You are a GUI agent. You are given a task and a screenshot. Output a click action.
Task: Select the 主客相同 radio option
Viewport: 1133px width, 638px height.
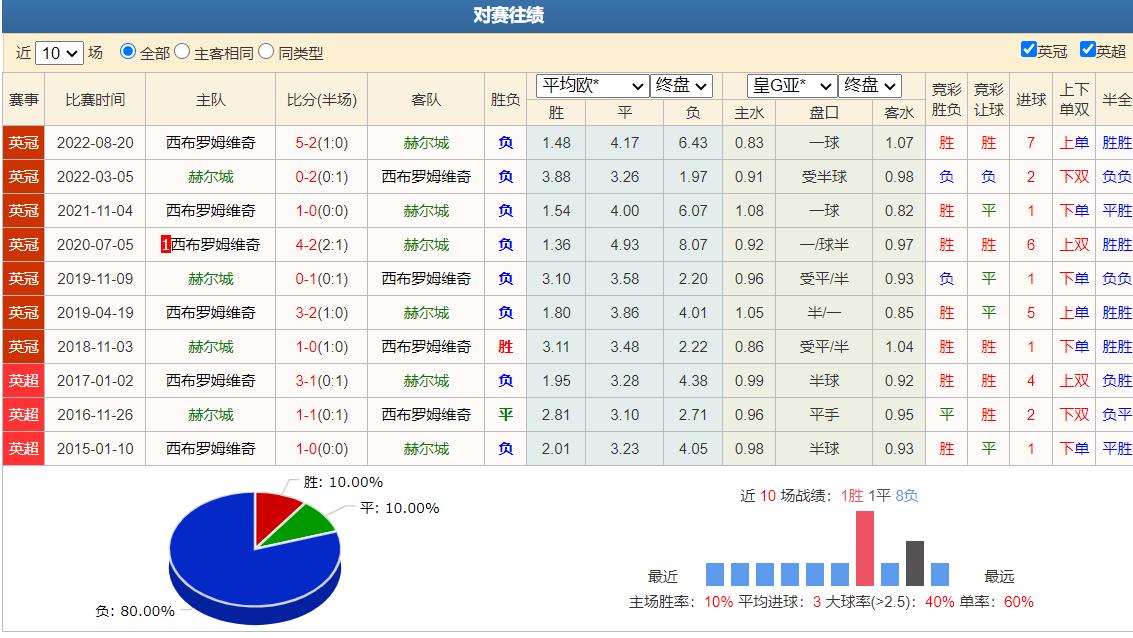(x=182, y=49)
